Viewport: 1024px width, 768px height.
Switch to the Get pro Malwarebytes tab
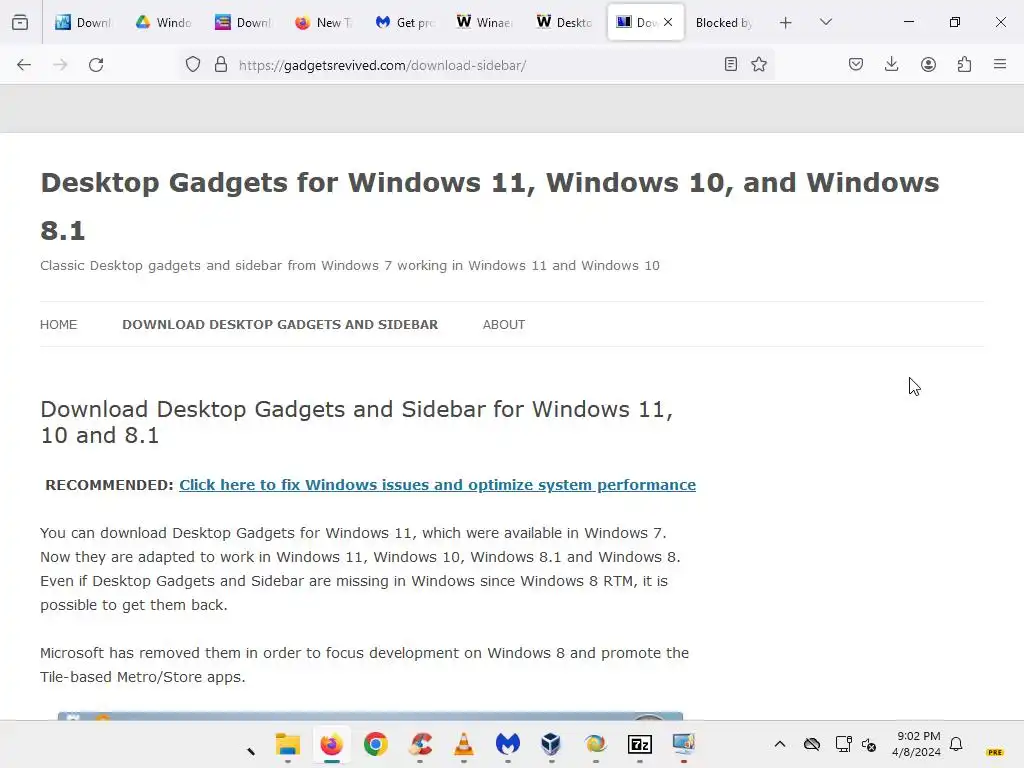pyautogui.click(x=404, y=22)
